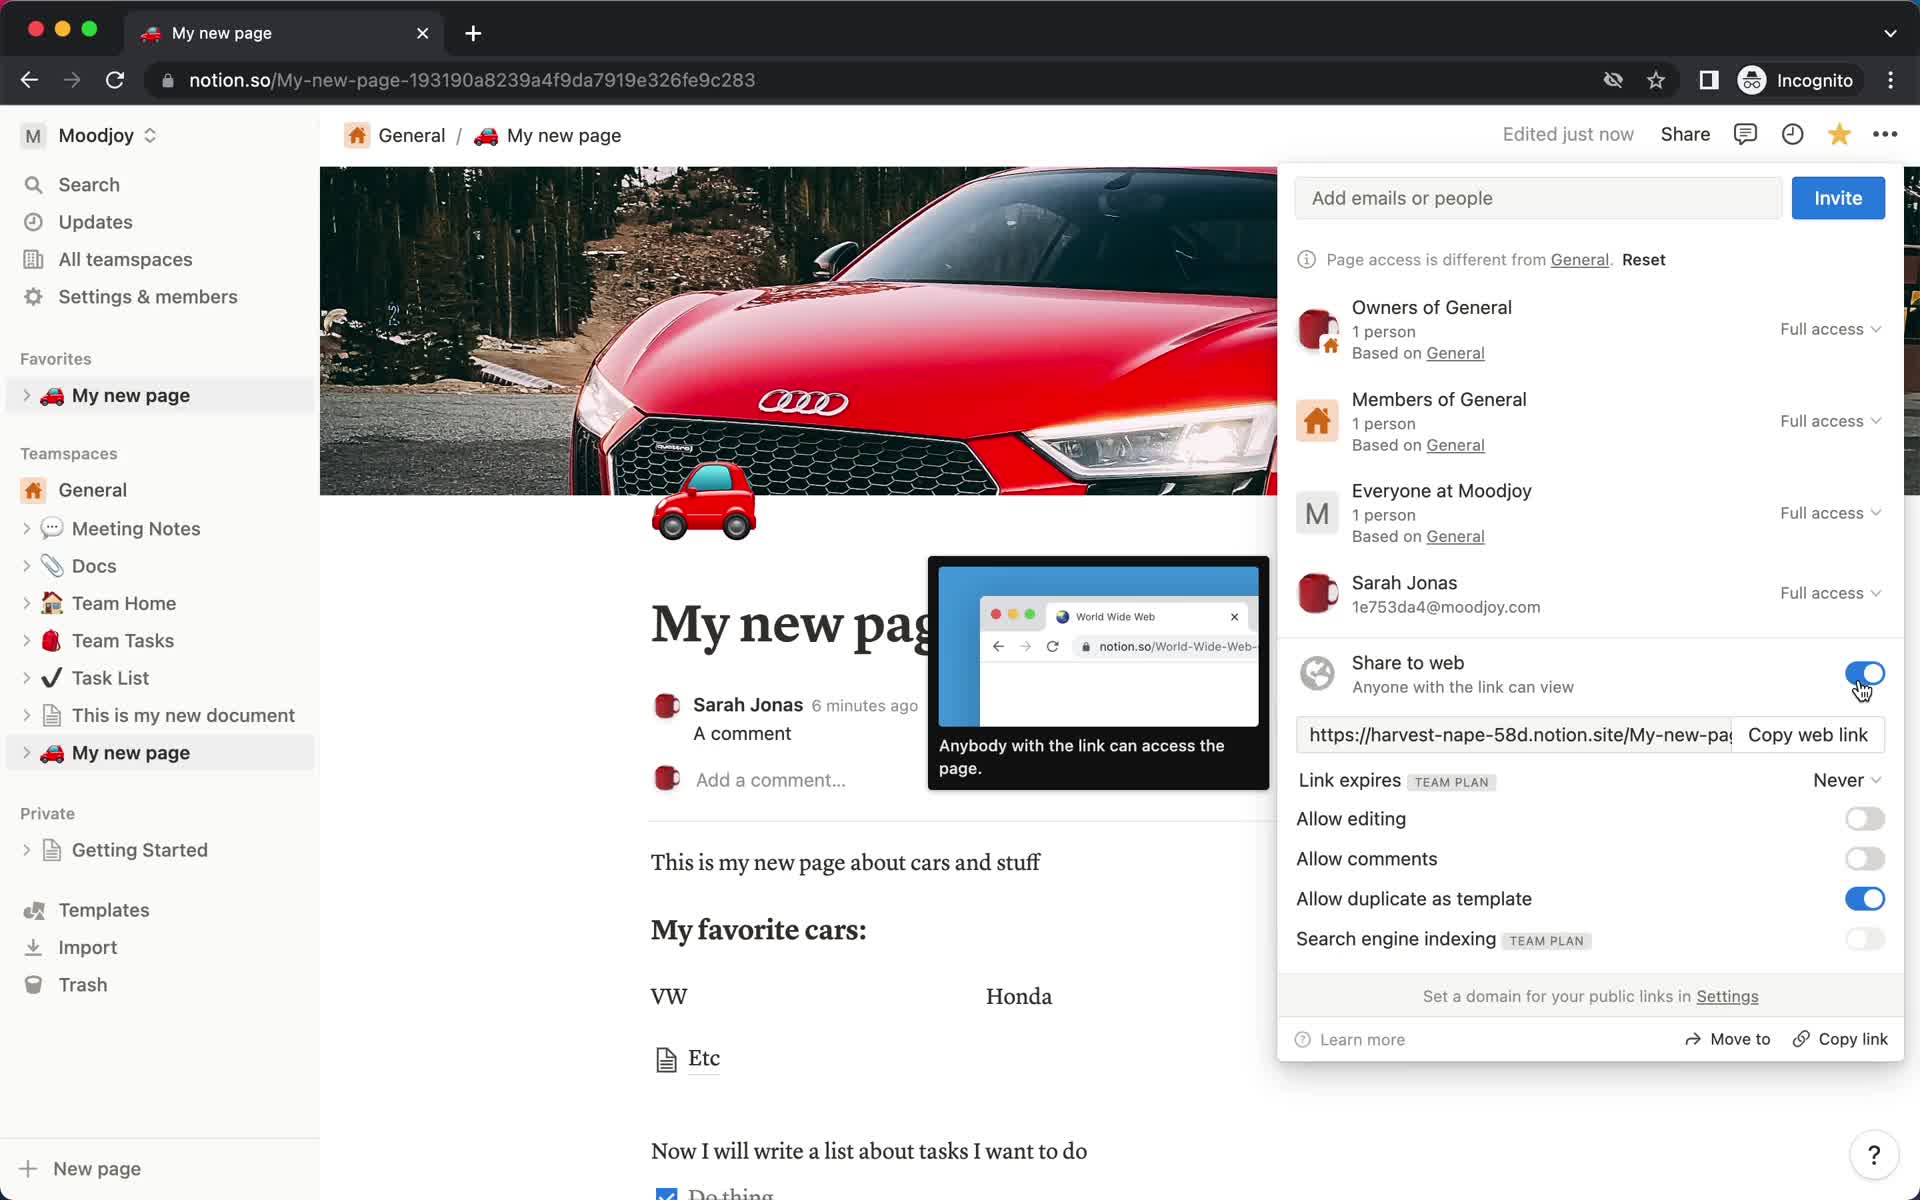Click the Notion search icon in sidebar
Image resolution: width=1920 pixels, height=1200 pixels.
35,184
